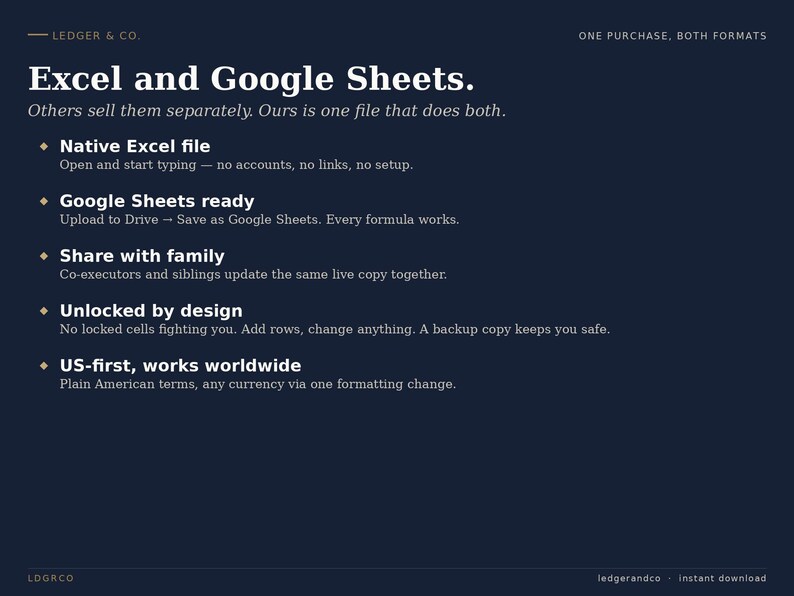Click the 'ledgerandco' footer text

click(x=629, y=578)
